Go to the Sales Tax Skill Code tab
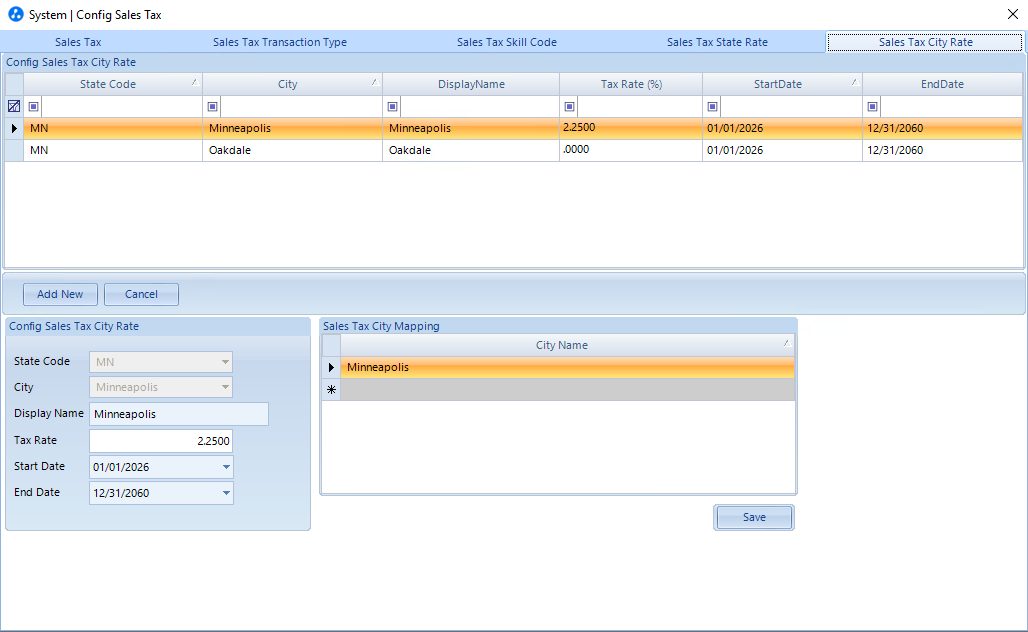 pos(507,42)
